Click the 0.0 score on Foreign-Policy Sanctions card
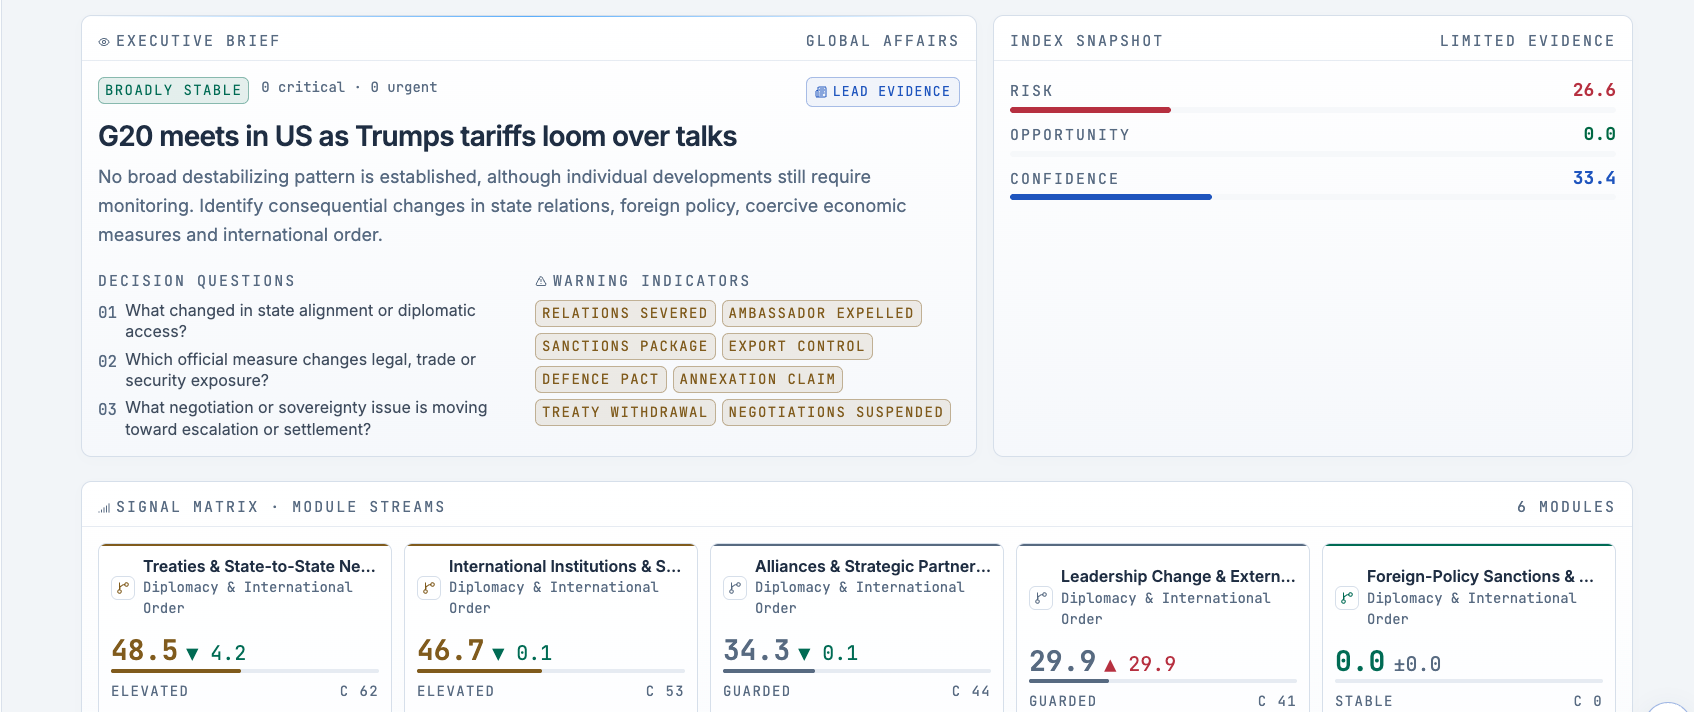 coord(1360,662)
